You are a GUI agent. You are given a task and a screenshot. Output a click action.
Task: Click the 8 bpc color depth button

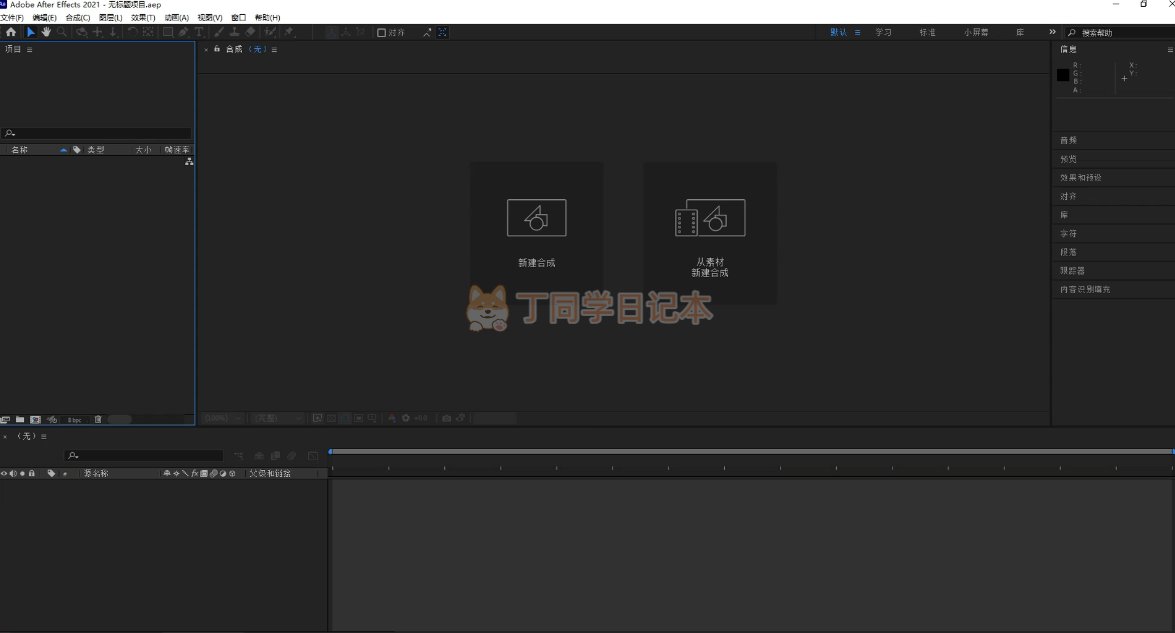(74, 420)
